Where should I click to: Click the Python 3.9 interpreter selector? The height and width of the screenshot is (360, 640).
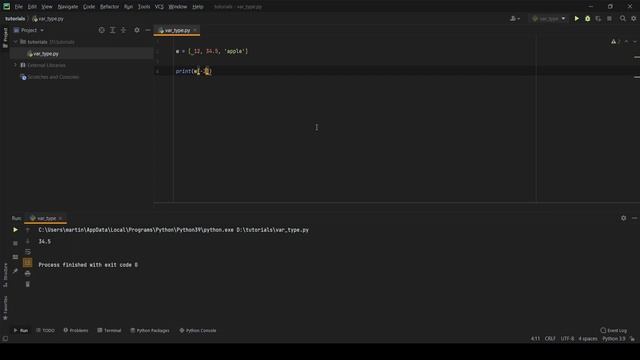point(614,339)
